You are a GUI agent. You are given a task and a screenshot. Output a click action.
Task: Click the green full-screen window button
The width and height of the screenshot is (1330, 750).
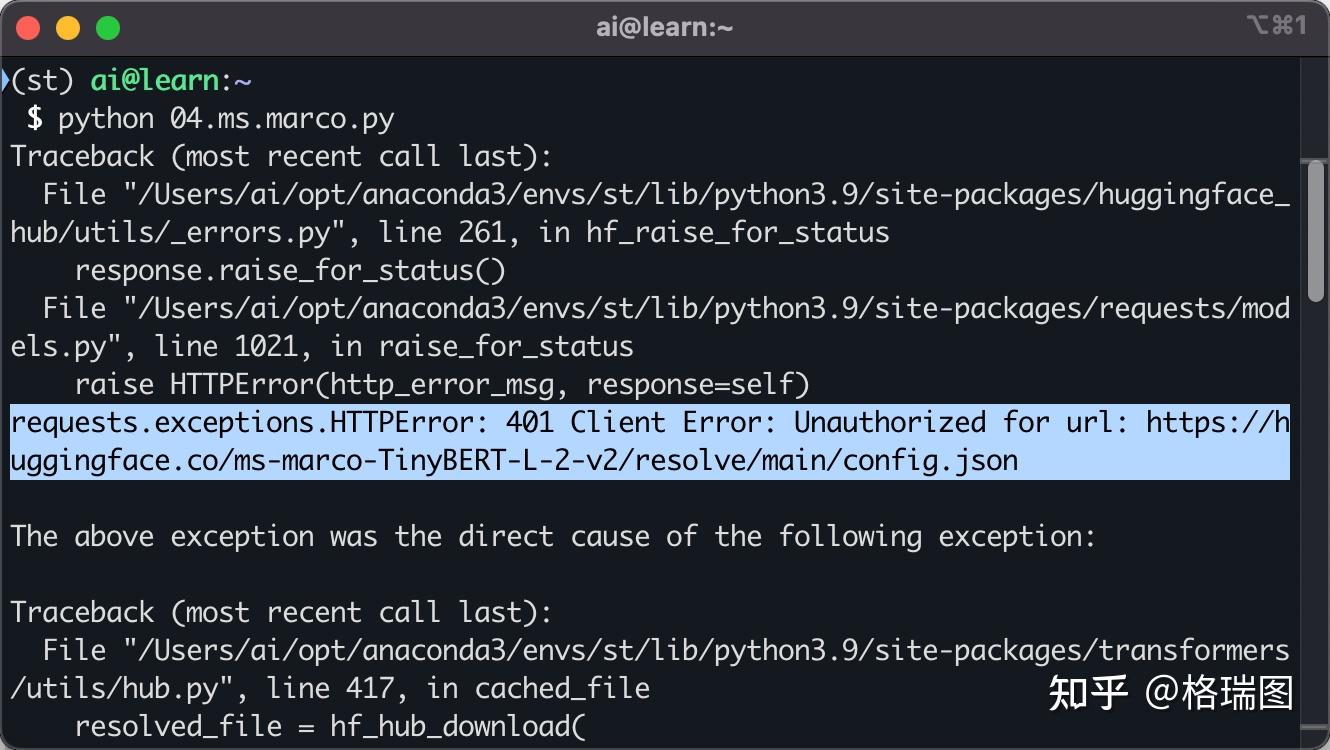point(107,28)
